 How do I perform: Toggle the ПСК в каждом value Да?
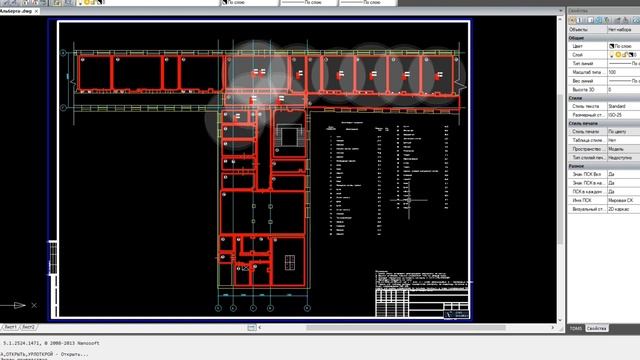pos(624,191)
